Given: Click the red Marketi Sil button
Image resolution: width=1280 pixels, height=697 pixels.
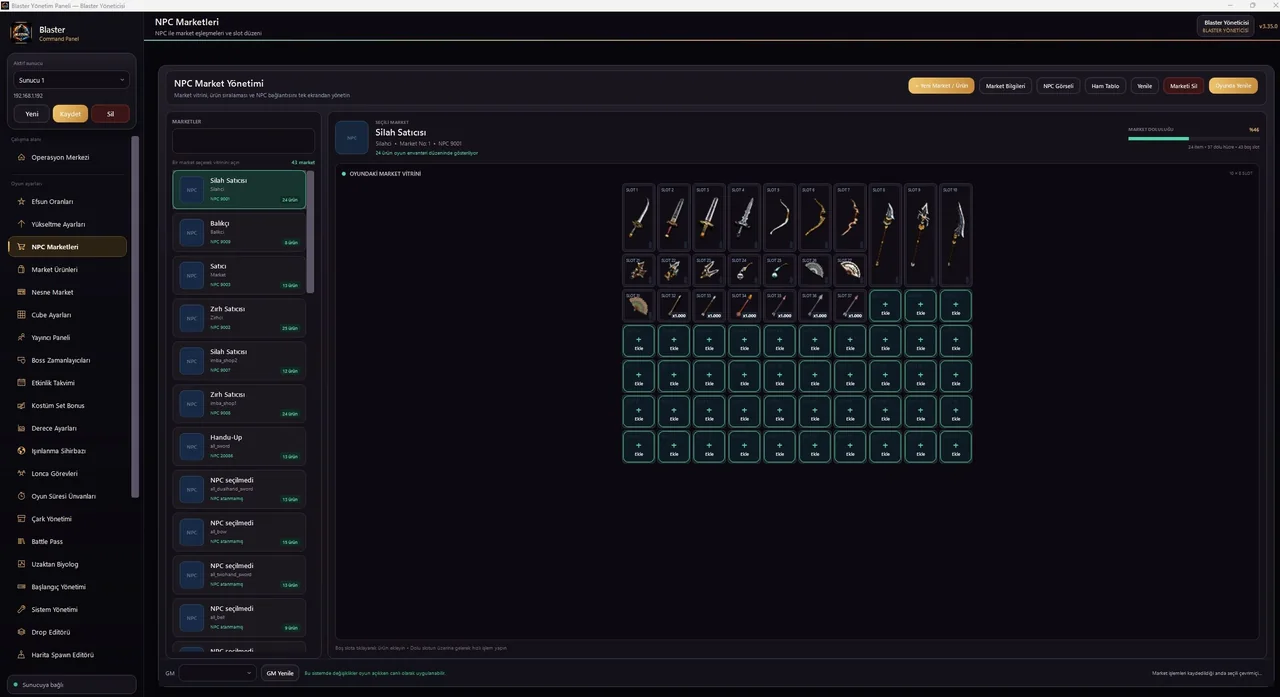Looking at the screenshot, I should pyautogui.click(x=1184, y=86).
